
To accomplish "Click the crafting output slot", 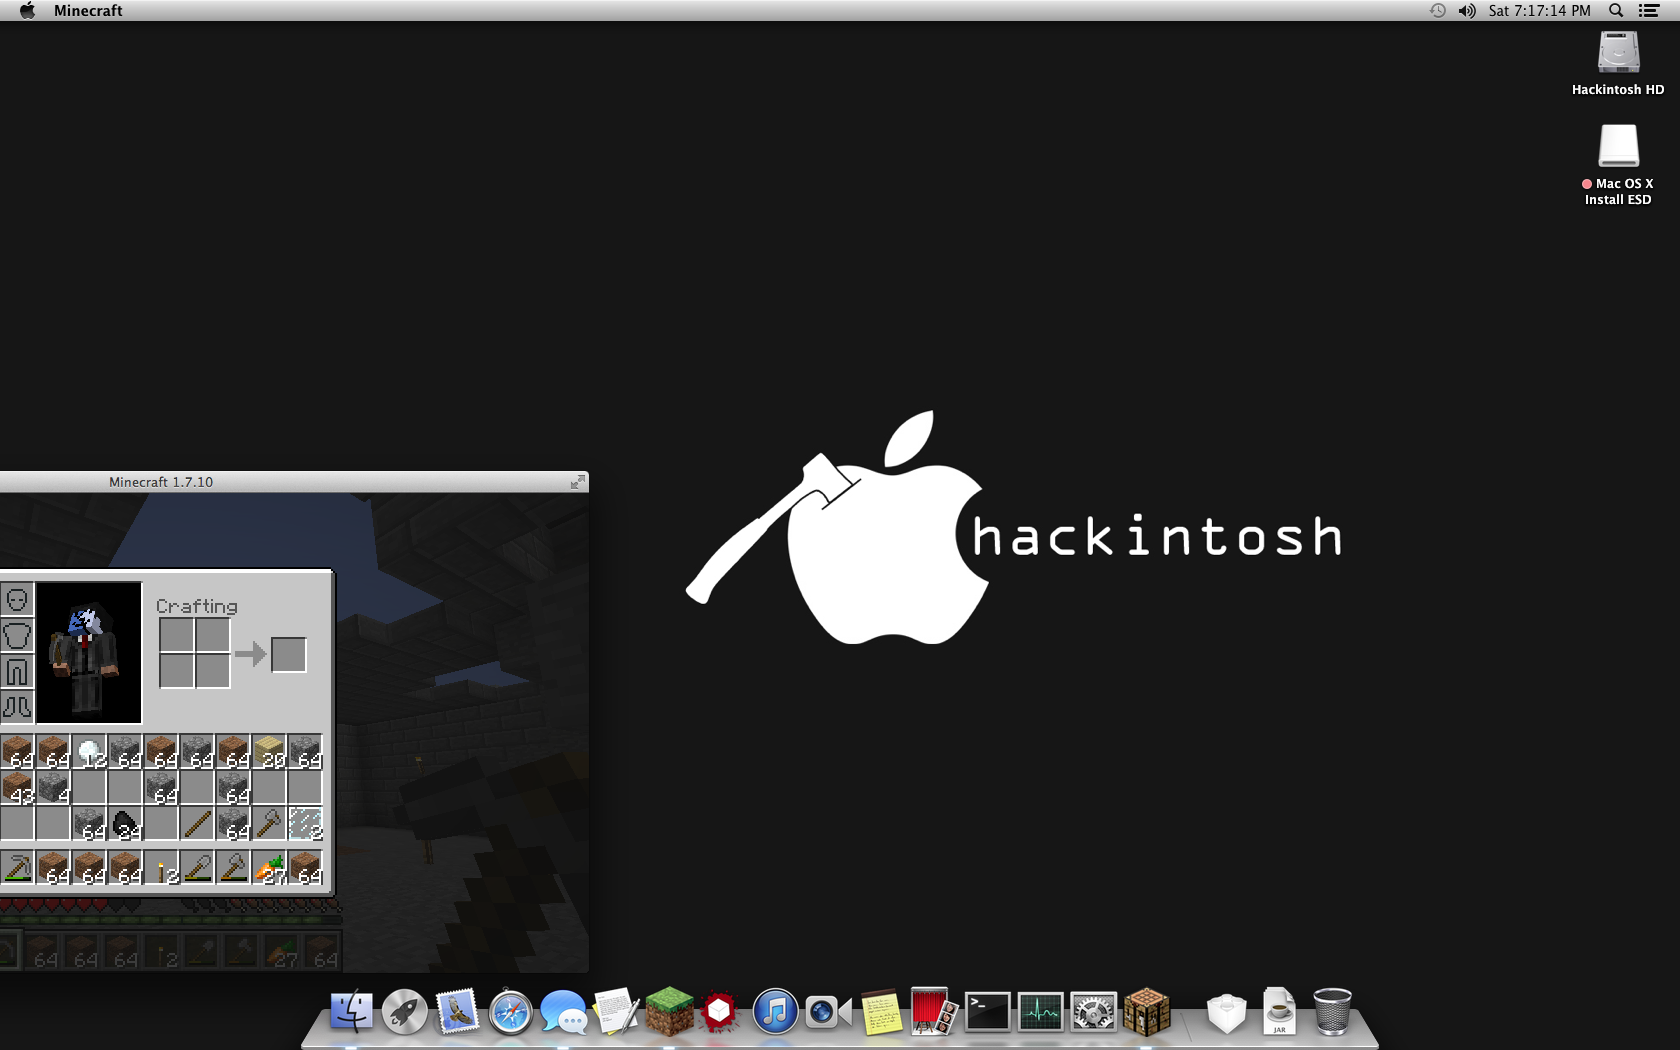I will click(289, 655).
